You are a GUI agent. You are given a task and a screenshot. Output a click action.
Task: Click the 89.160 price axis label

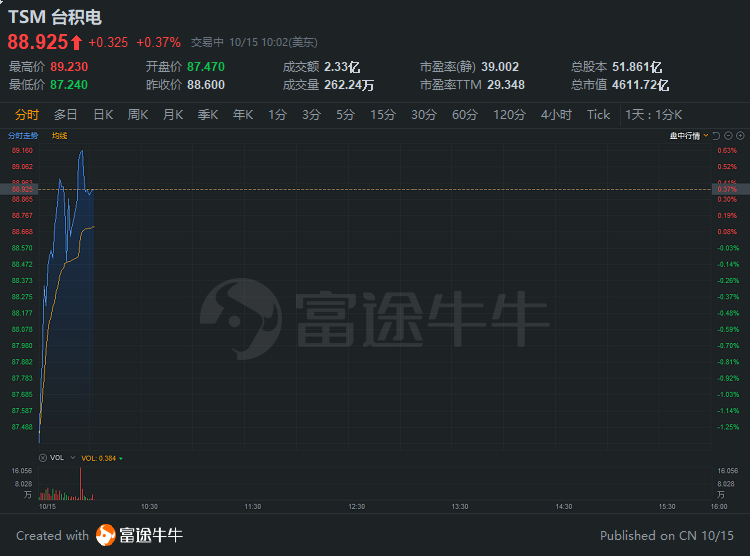point(22,150)
